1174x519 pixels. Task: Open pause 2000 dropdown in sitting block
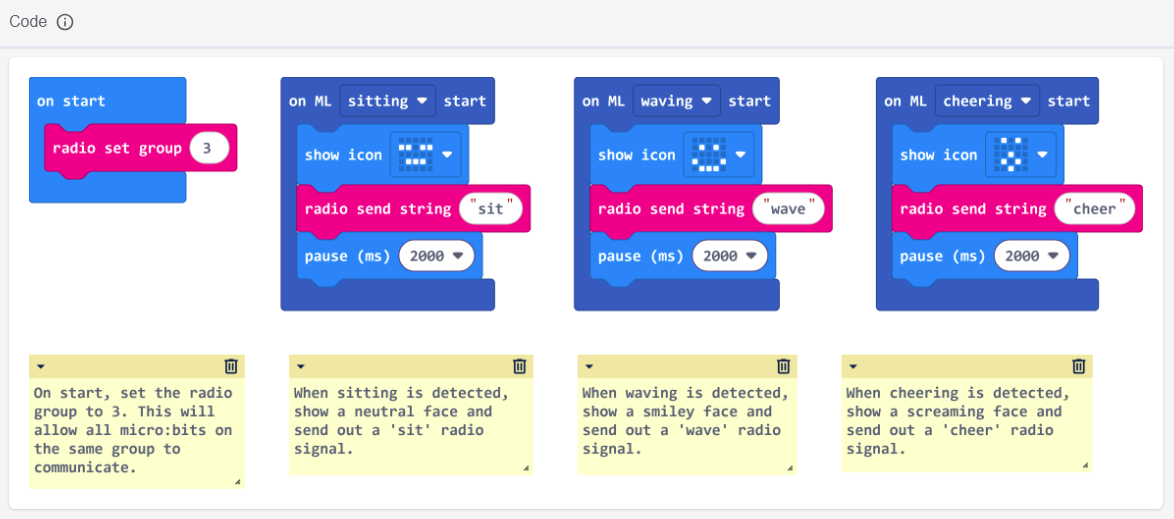[435, 256]
